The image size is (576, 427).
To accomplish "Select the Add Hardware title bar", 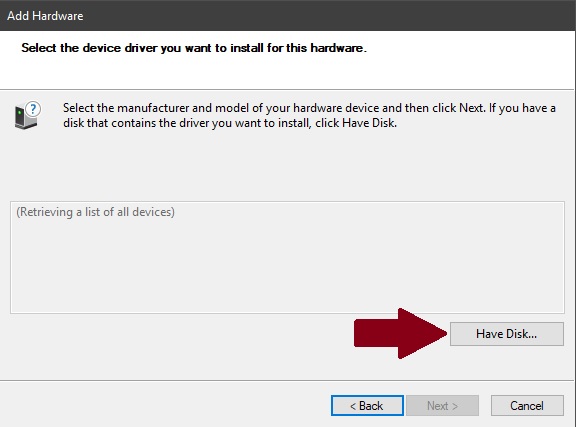I will click(x=288, y=15).
